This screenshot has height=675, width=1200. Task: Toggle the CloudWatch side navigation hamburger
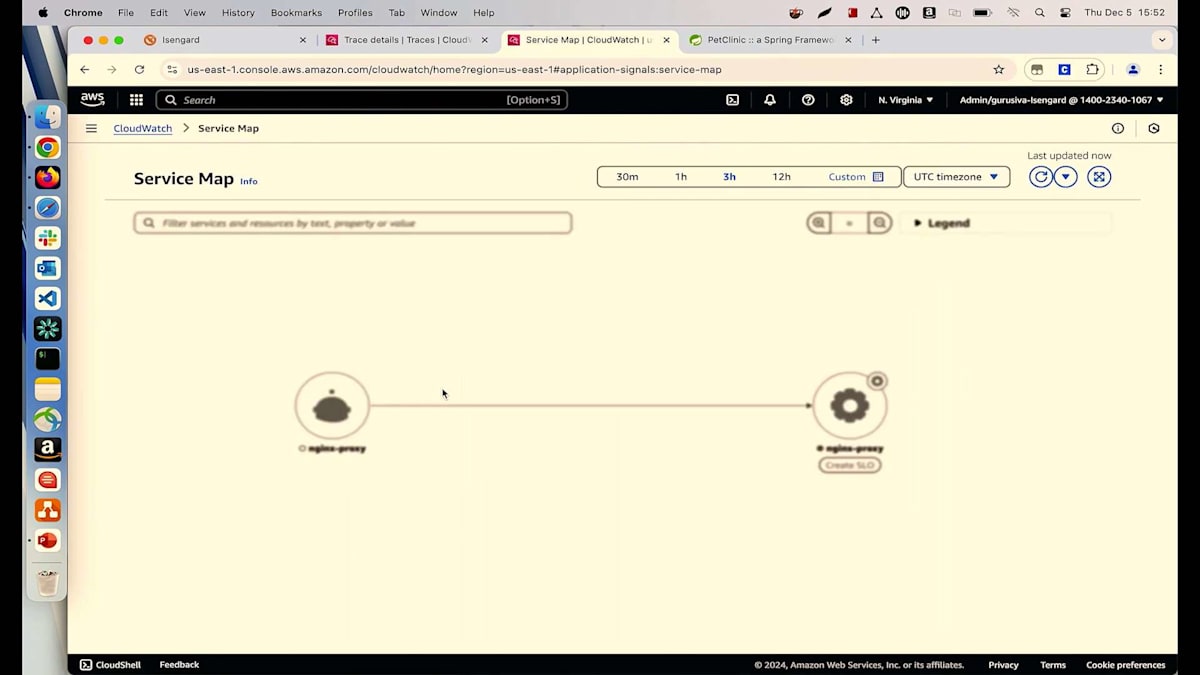coord(91,128)
